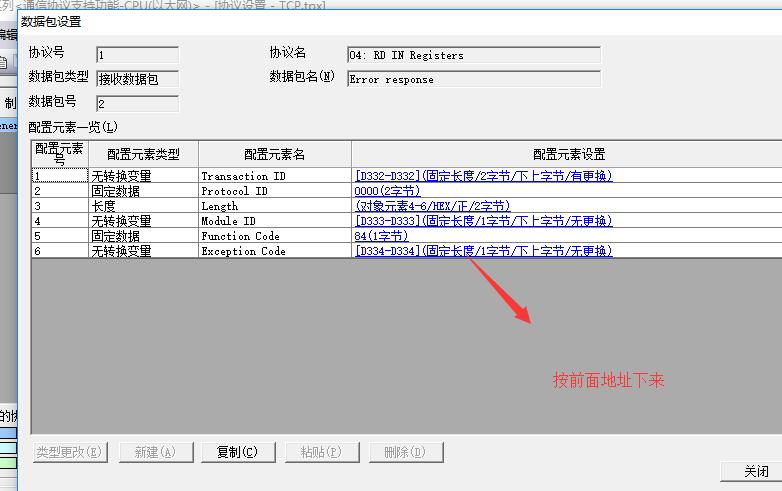The height and width of the screenshot is (491, 782).
Task: Click the 协议名 04: RD IN Registers field
Action: click(474, 55)
